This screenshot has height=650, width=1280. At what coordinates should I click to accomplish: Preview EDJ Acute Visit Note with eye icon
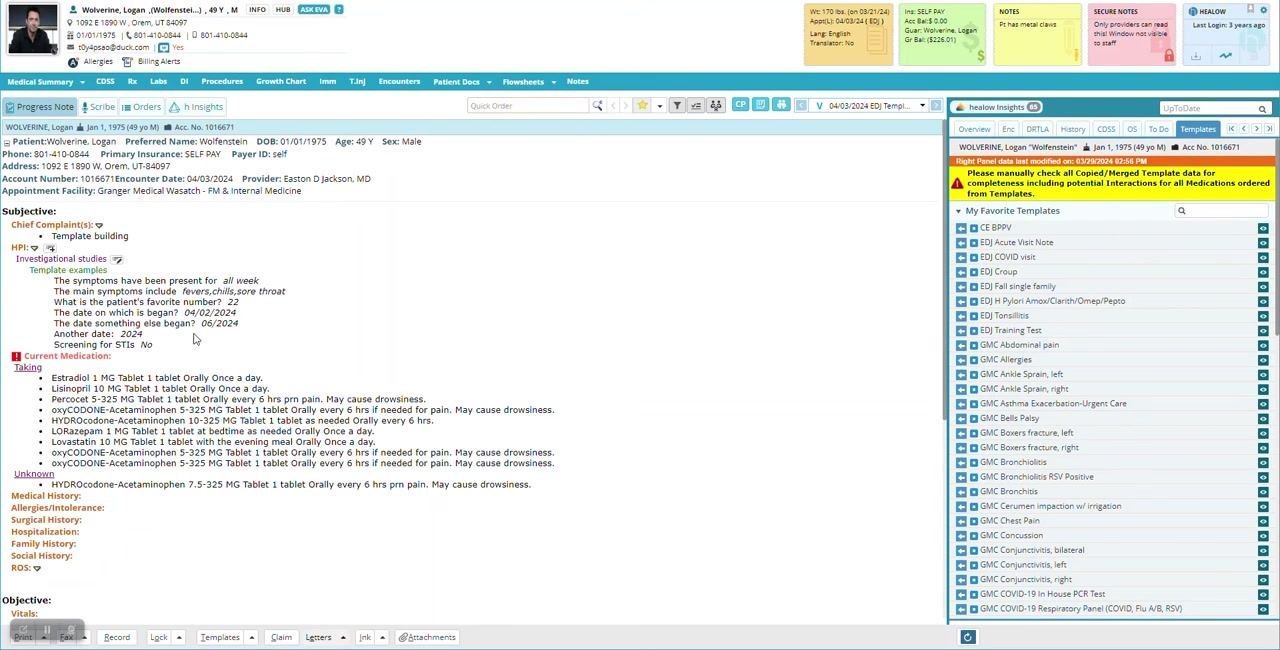[1263, 243]
